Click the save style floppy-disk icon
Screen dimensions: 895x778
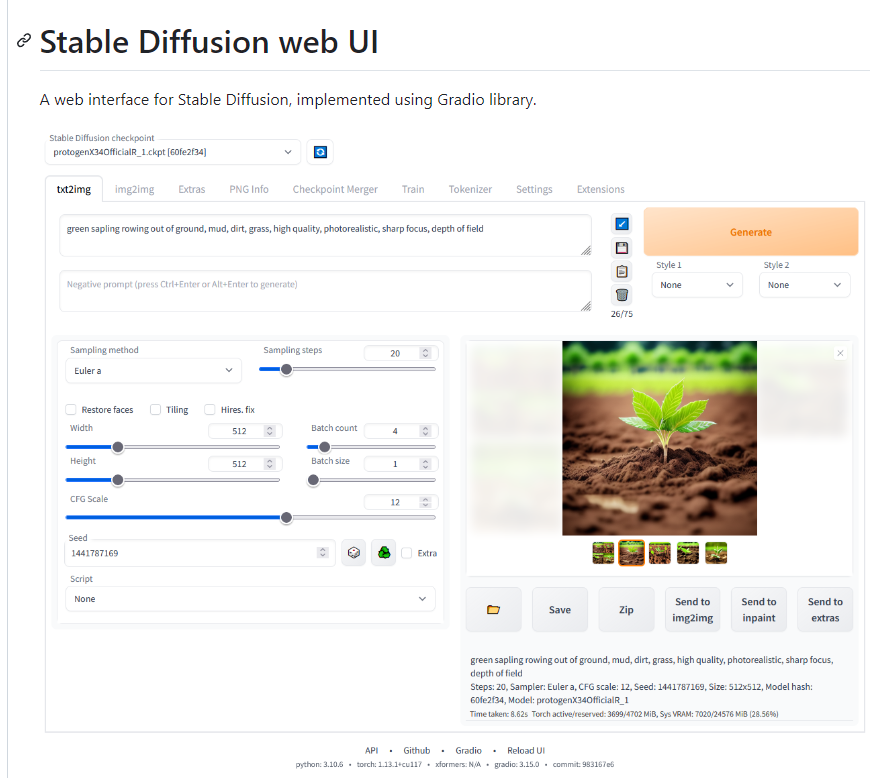click(622, 248)
